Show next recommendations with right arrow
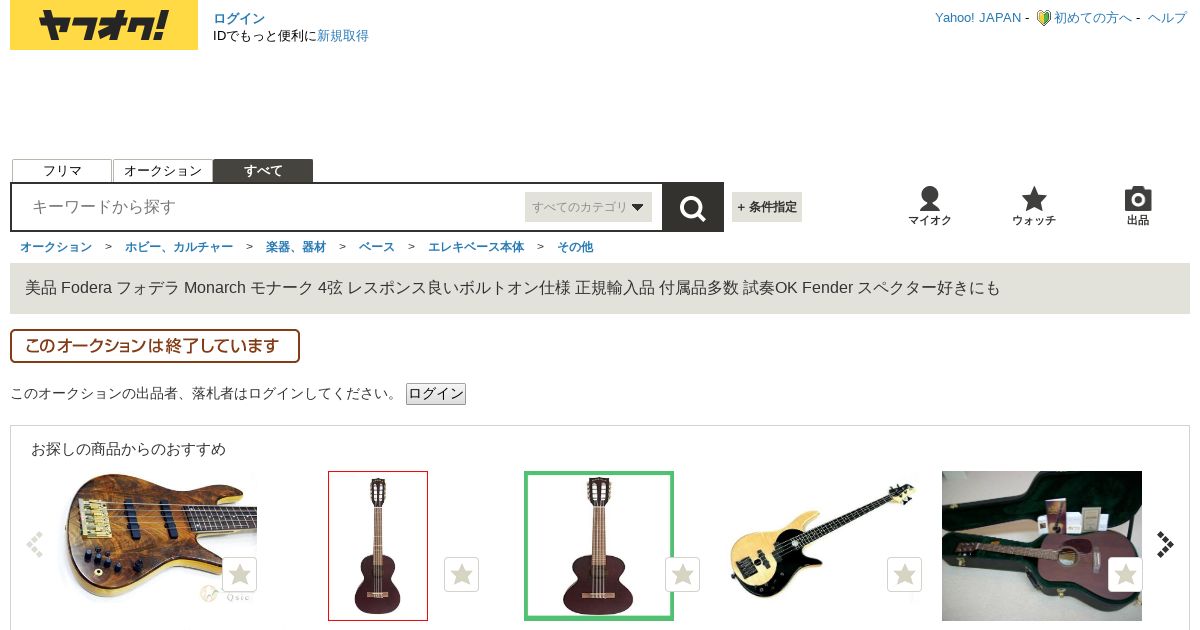Screen dimensions: 1200x630 pos(1165,544)
